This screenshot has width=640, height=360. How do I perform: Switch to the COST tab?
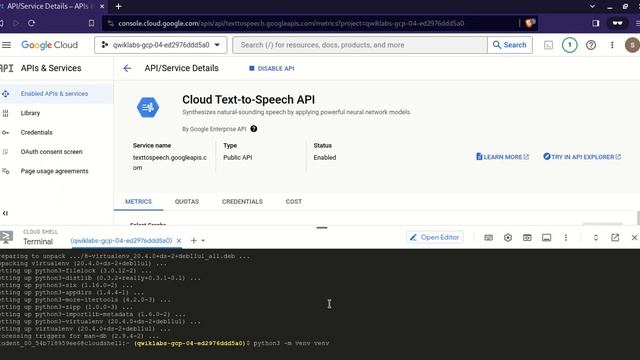tap(294, 202)
